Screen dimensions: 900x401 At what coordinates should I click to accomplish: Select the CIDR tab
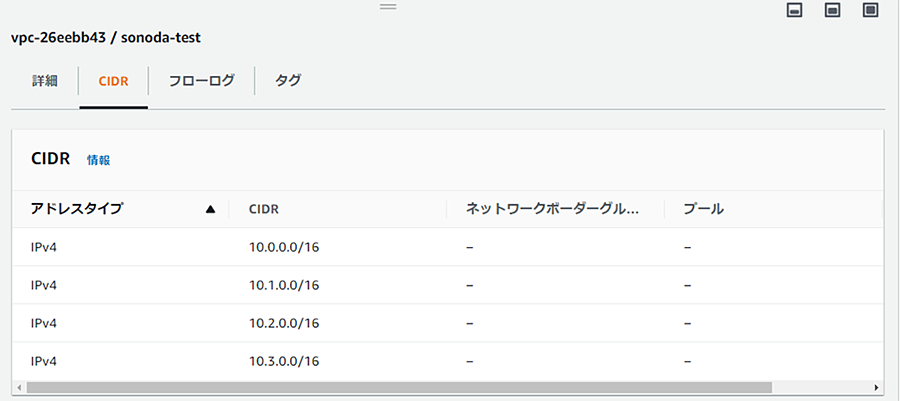point(114,81)
